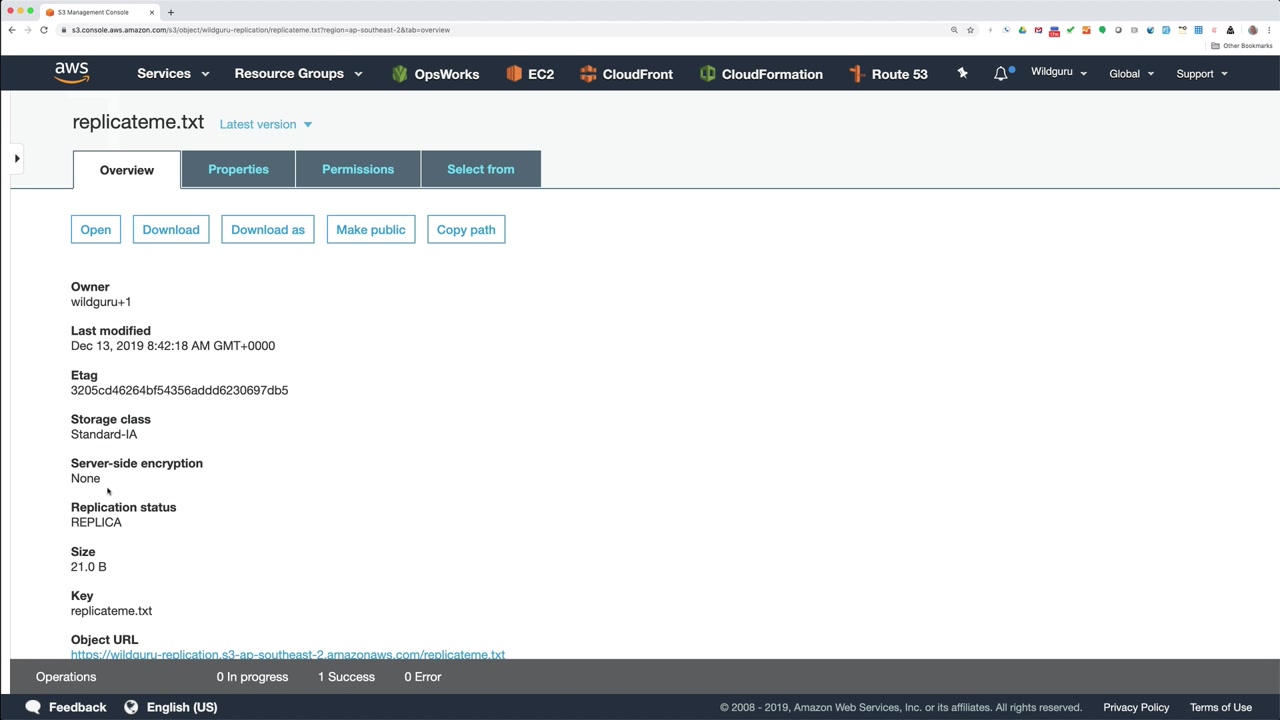Expand the Services menu

(x=173, y=74)
